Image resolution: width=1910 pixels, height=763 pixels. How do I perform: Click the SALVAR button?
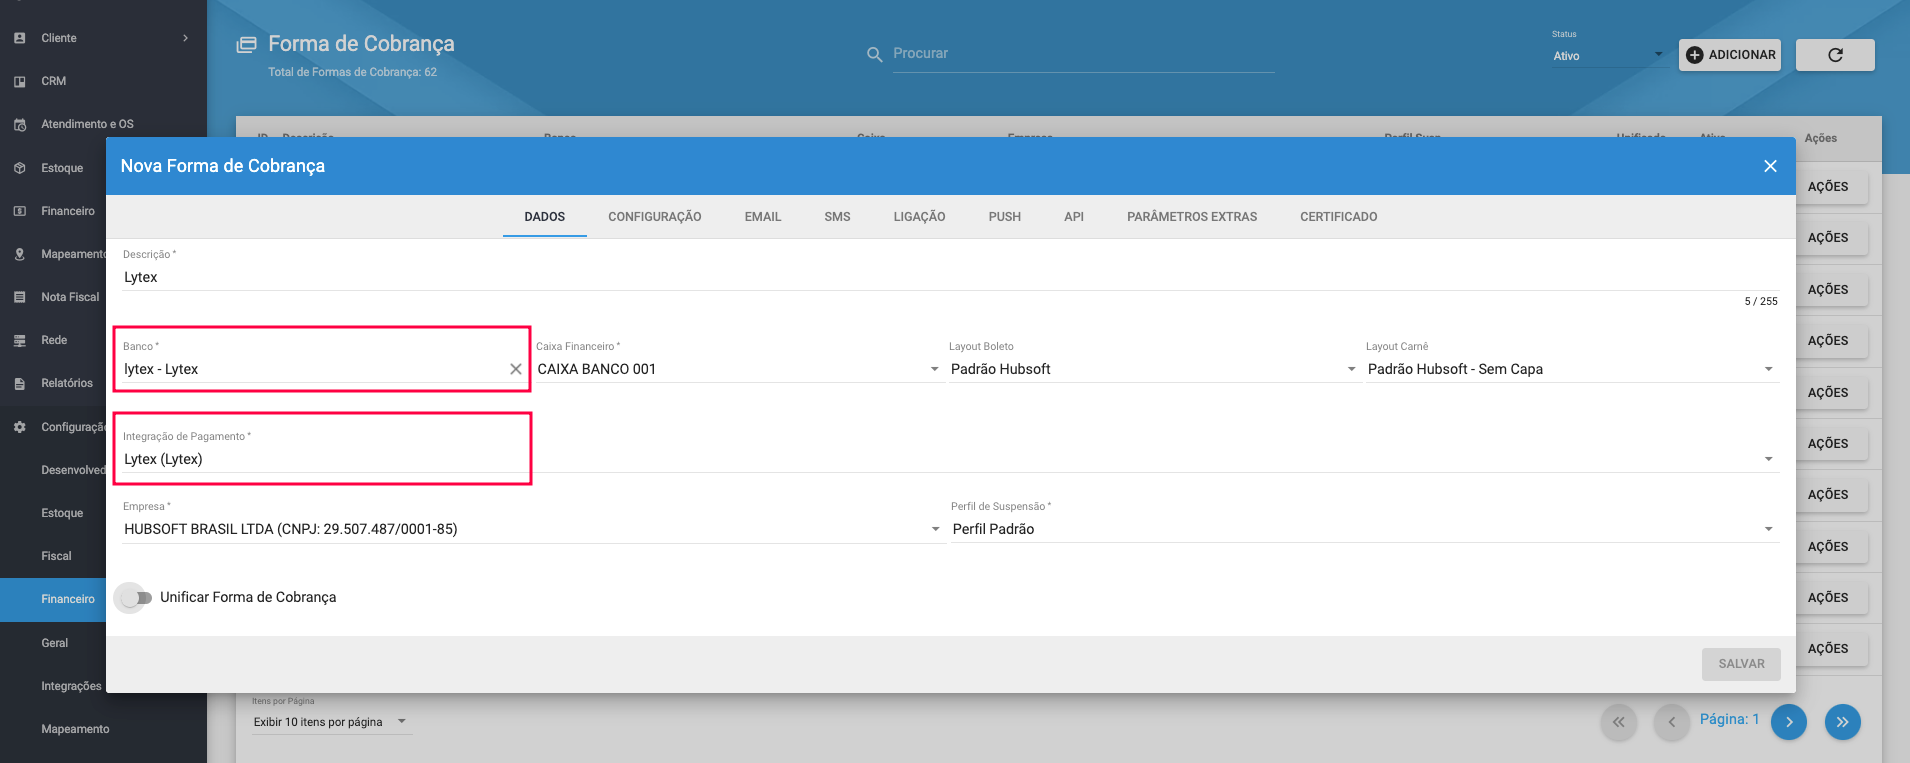coord(1742,664)
